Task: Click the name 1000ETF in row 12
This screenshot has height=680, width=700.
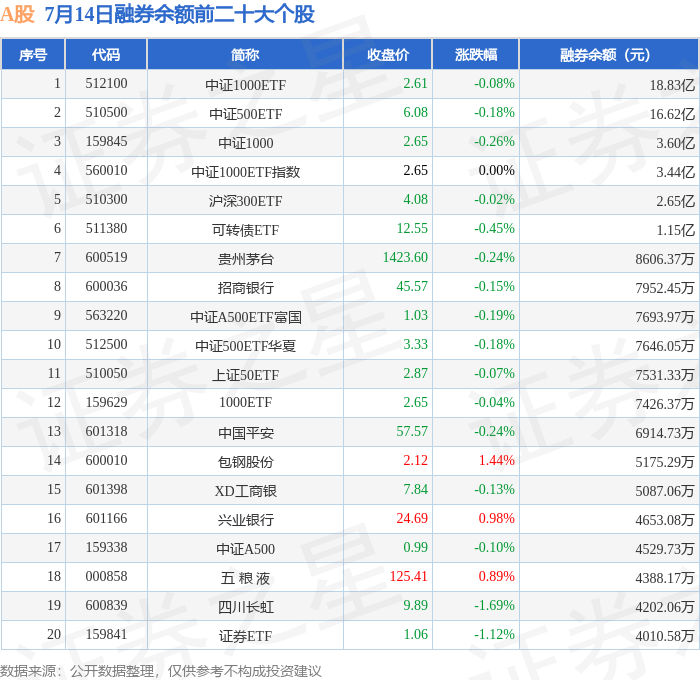Action: (246, 403)
